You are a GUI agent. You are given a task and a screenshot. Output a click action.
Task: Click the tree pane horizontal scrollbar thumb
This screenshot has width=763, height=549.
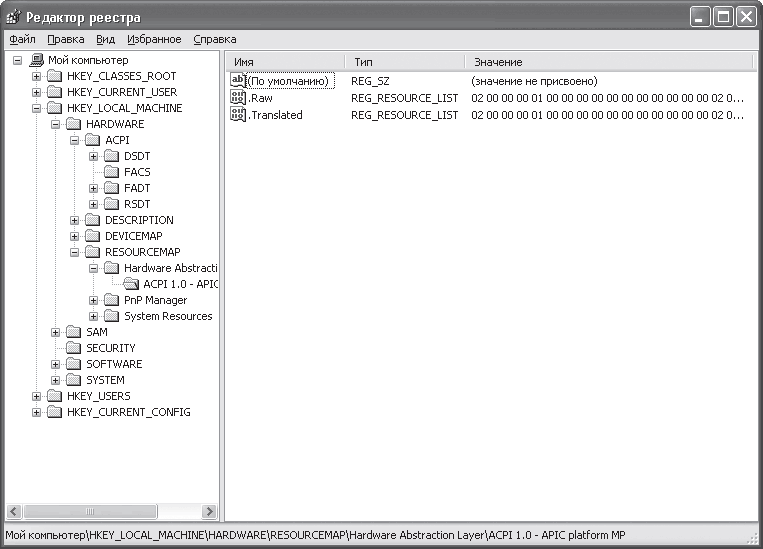coord(90,512)
